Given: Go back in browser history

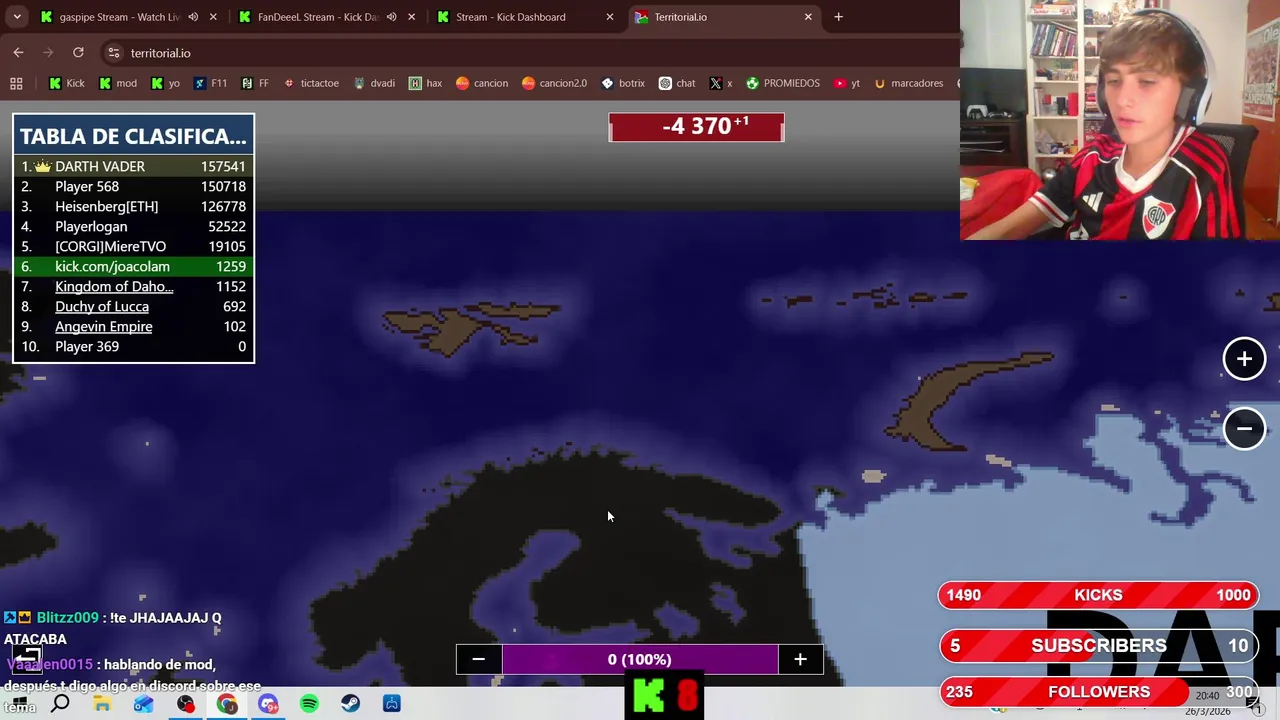Looking at the screenshot, I should tap(18, 53).
